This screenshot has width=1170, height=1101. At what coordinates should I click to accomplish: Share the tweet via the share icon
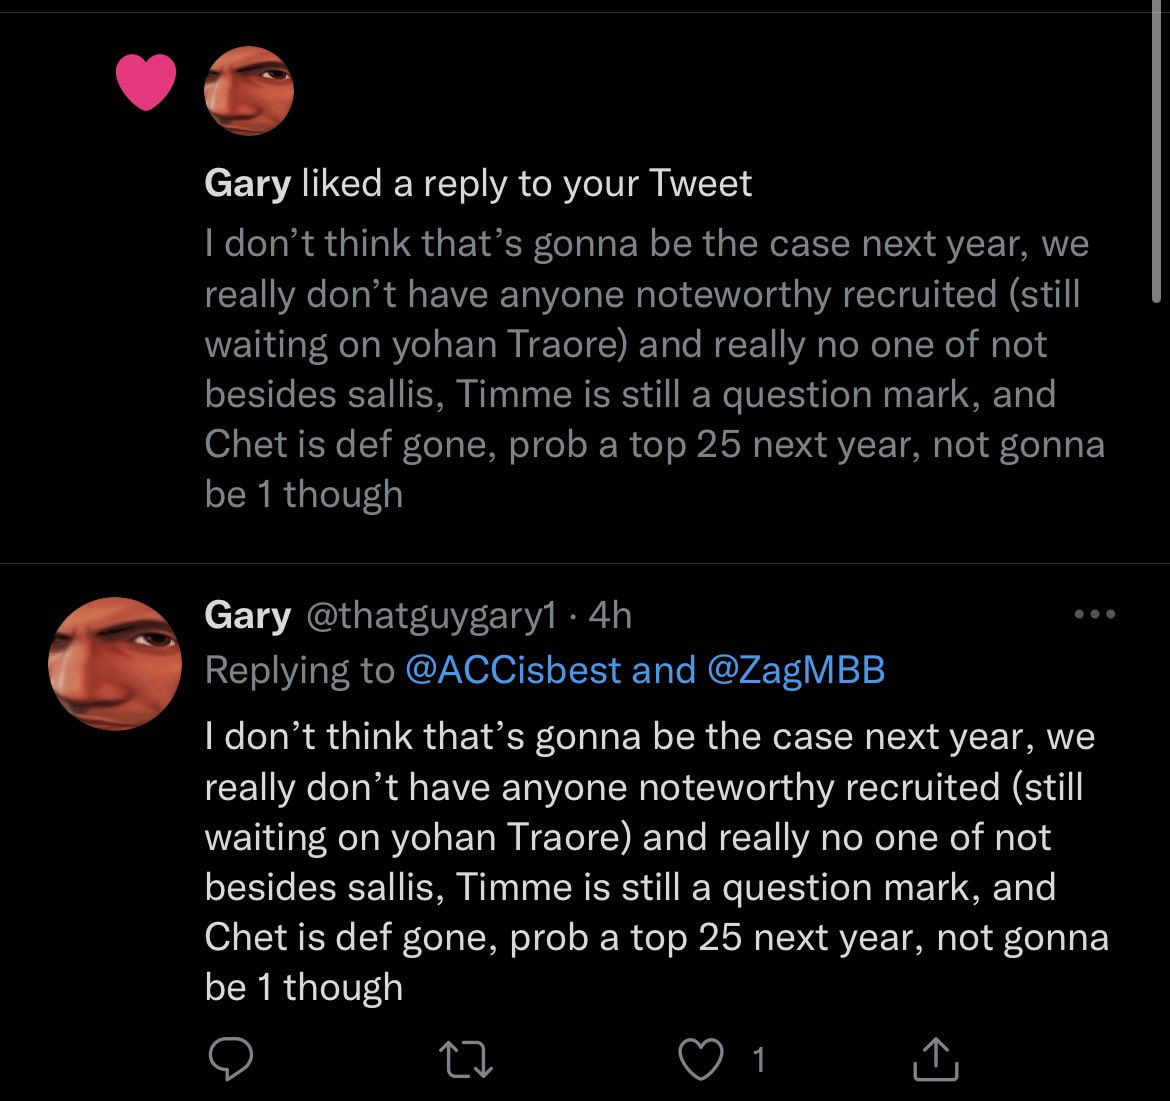pos(936,1058)
